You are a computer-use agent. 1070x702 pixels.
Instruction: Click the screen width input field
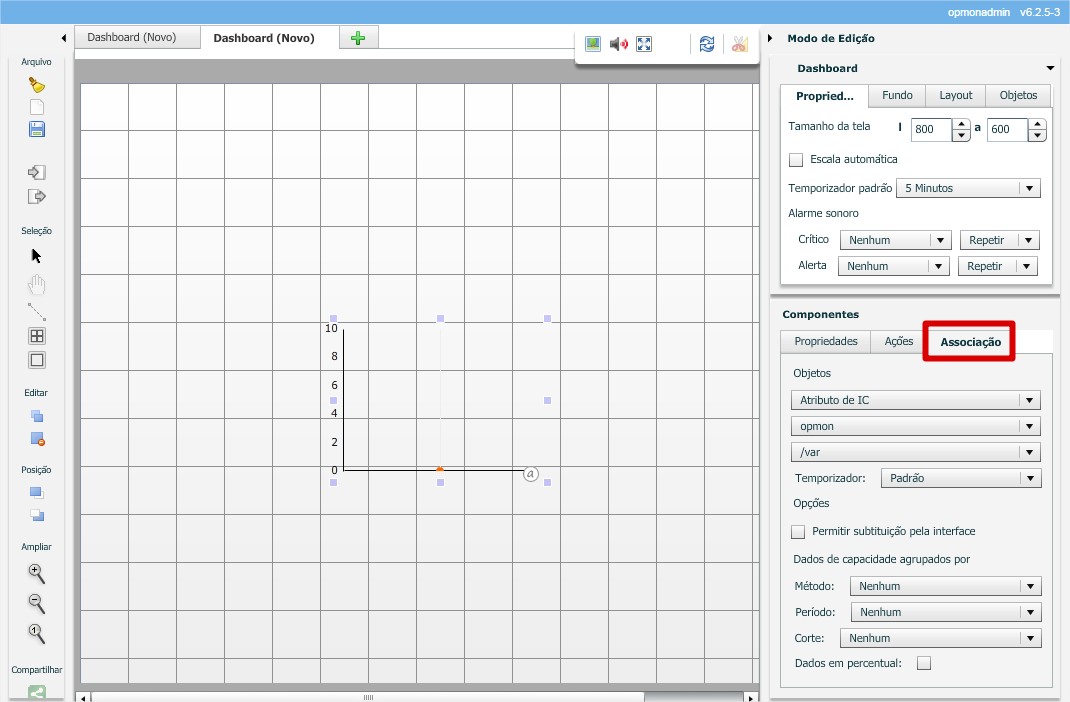coord(930,129)
